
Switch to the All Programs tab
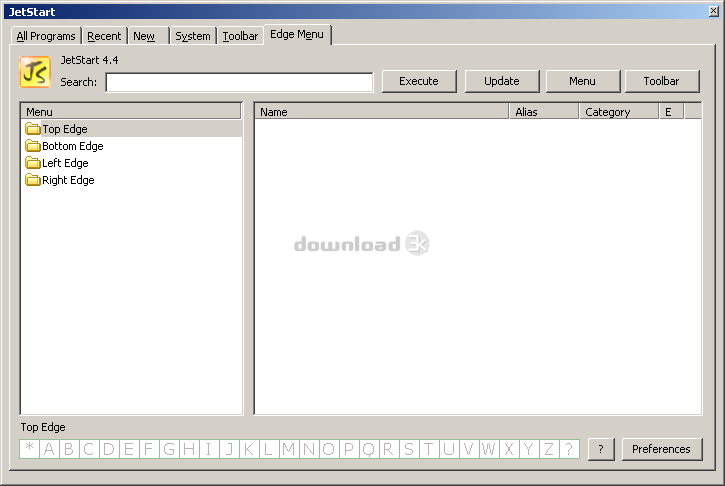(46, 36)
